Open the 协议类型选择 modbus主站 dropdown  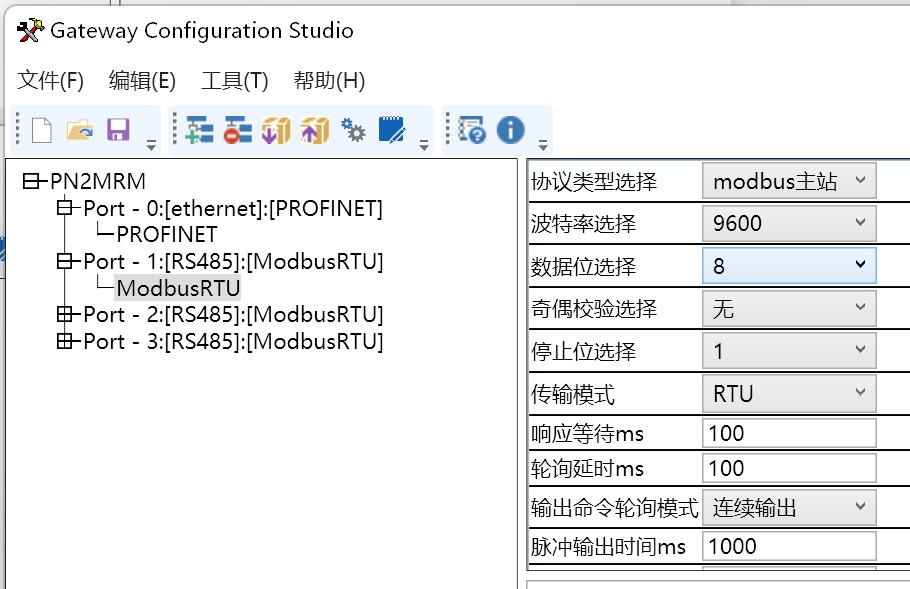pyautogui.click(x=789, y=181)
